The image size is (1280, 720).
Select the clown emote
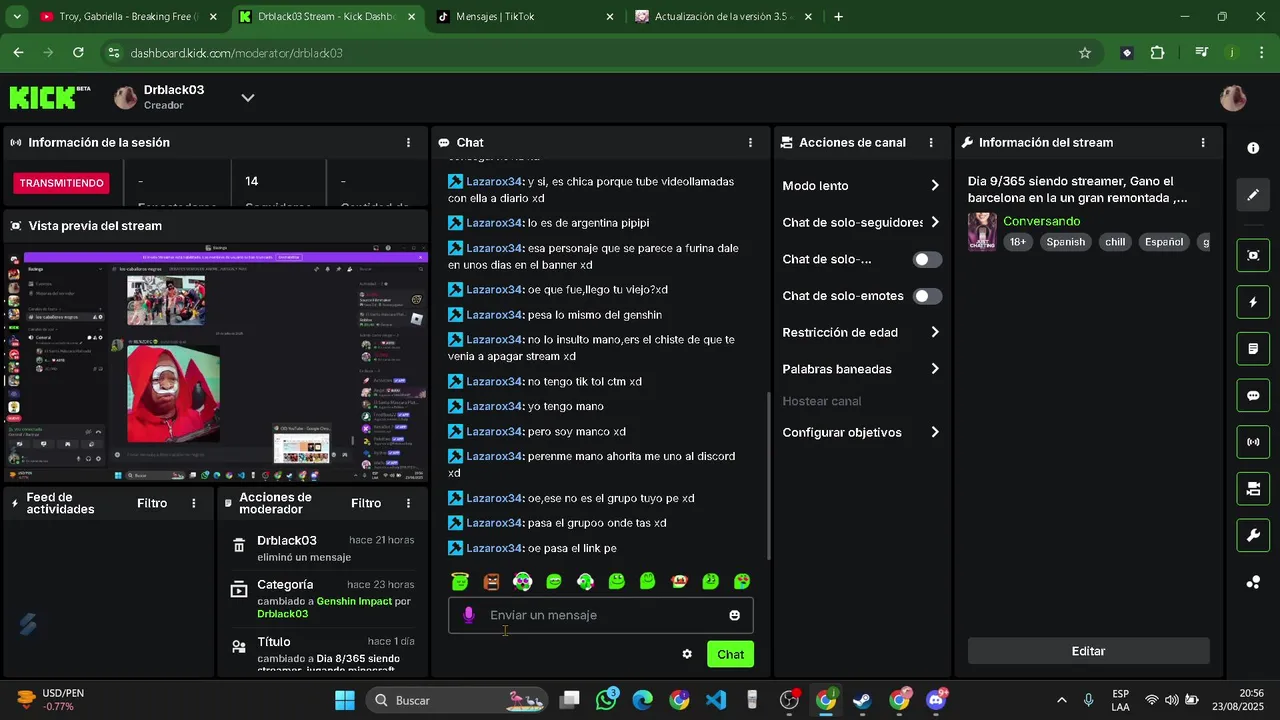(522, 581)
